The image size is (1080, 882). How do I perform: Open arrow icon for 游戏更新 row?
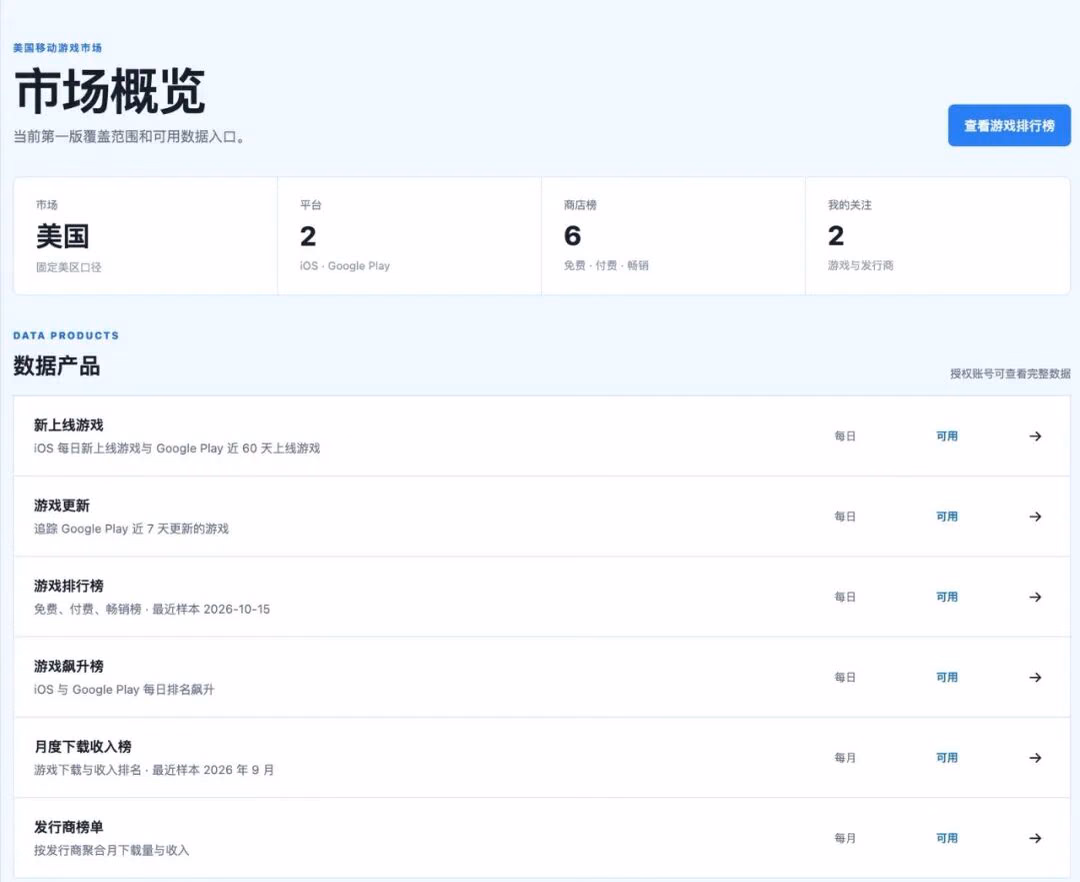[x=1035, y=516]
